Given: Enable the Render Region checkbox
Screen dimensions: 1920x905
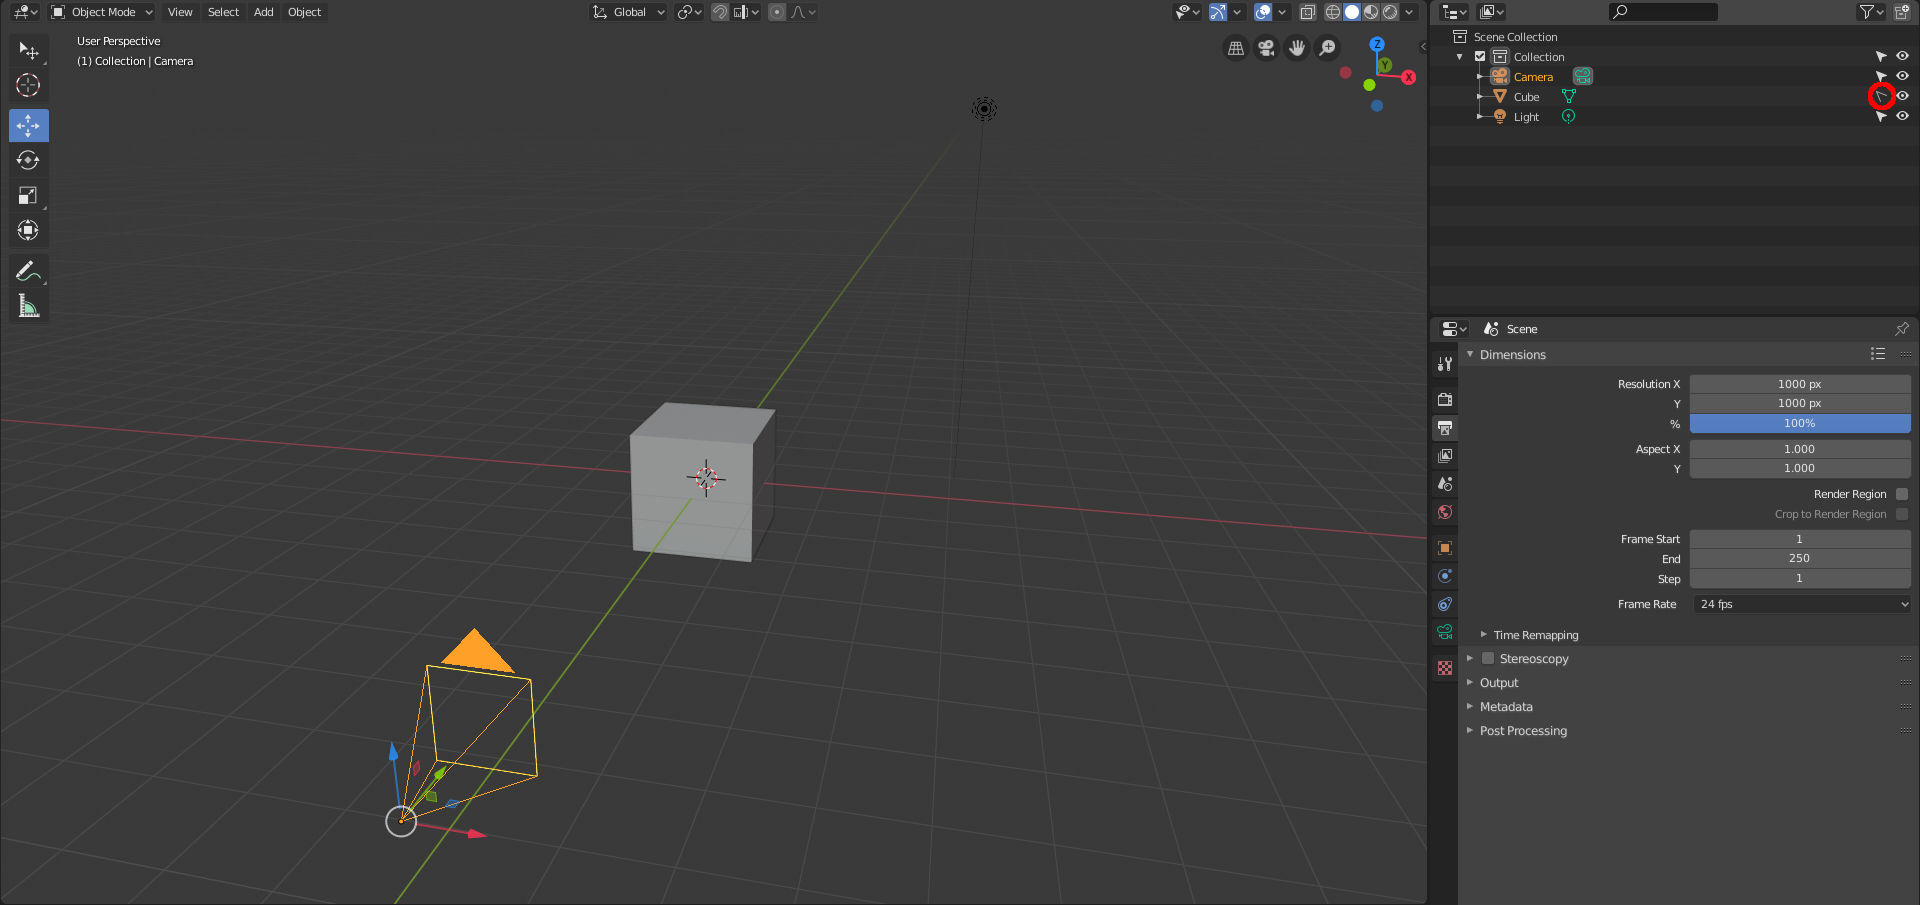Looking at the screenshot, I should pos(1903,493).
